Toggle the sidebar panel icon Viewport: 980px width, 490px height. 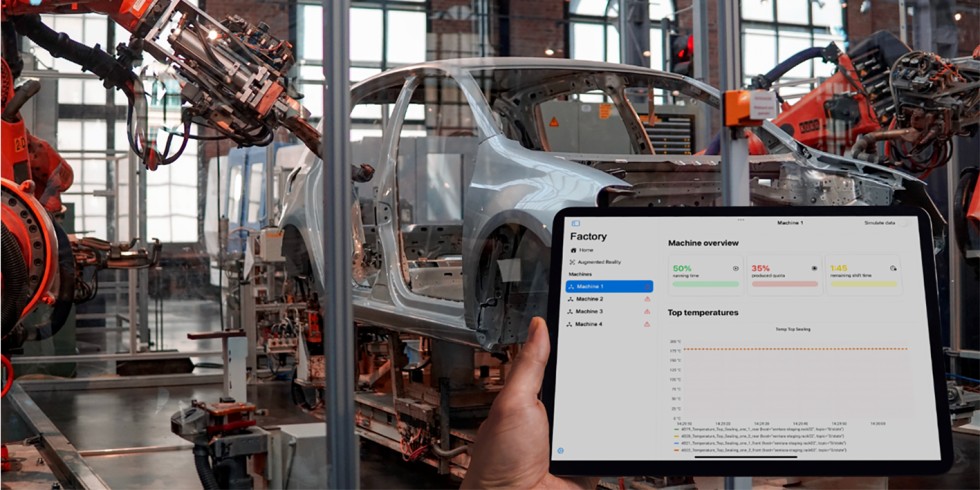coord(574,223)
